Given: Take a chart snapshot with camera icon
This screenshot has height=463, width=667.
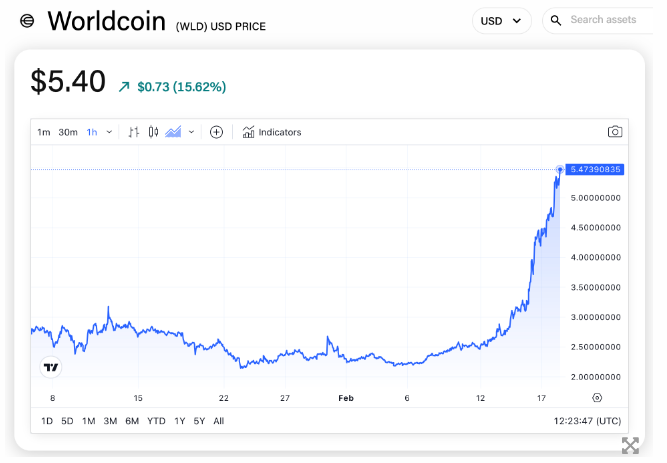Looking at the screenshot, I should [615, 132].
